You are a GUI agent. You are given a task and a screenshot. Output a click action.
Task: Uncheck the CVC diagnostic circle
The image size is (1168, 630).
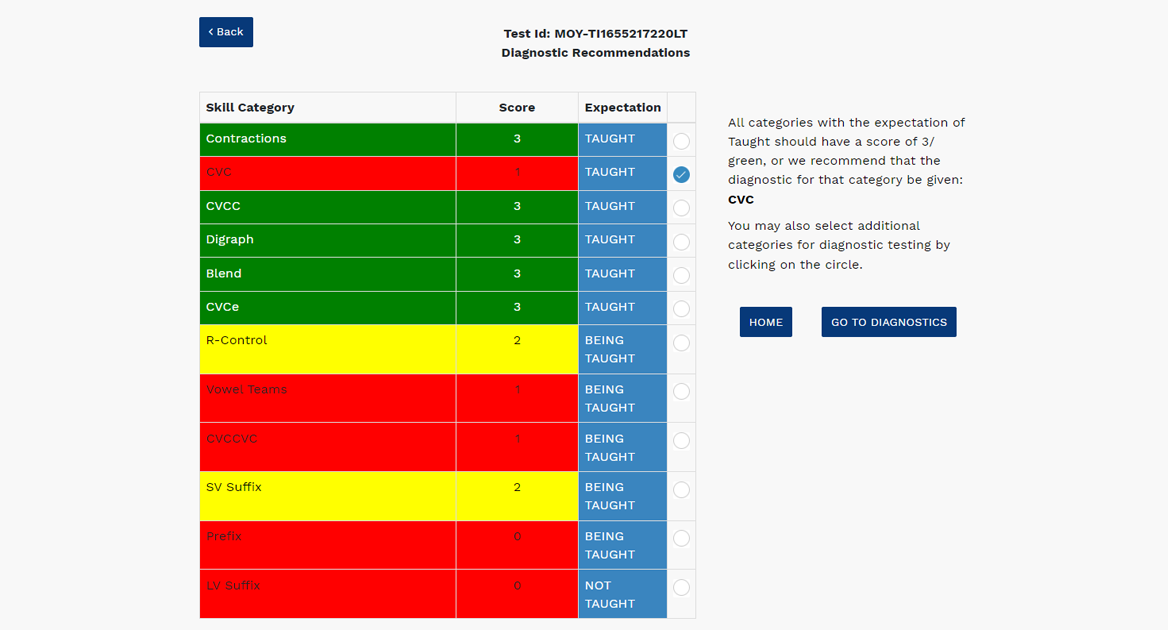point(681,175)
